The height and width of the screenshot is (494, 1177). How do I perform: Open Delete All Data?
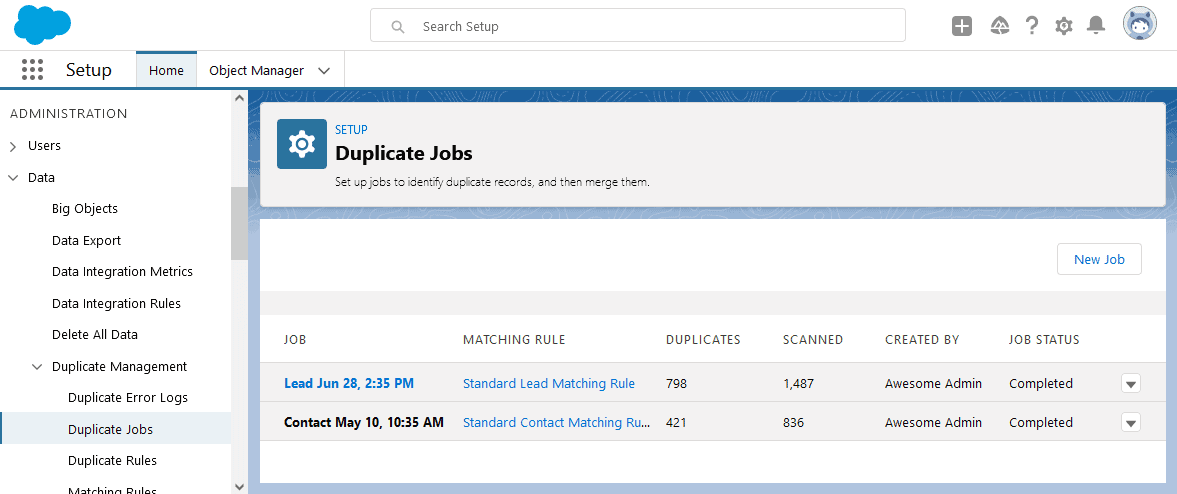pos(95,335)
